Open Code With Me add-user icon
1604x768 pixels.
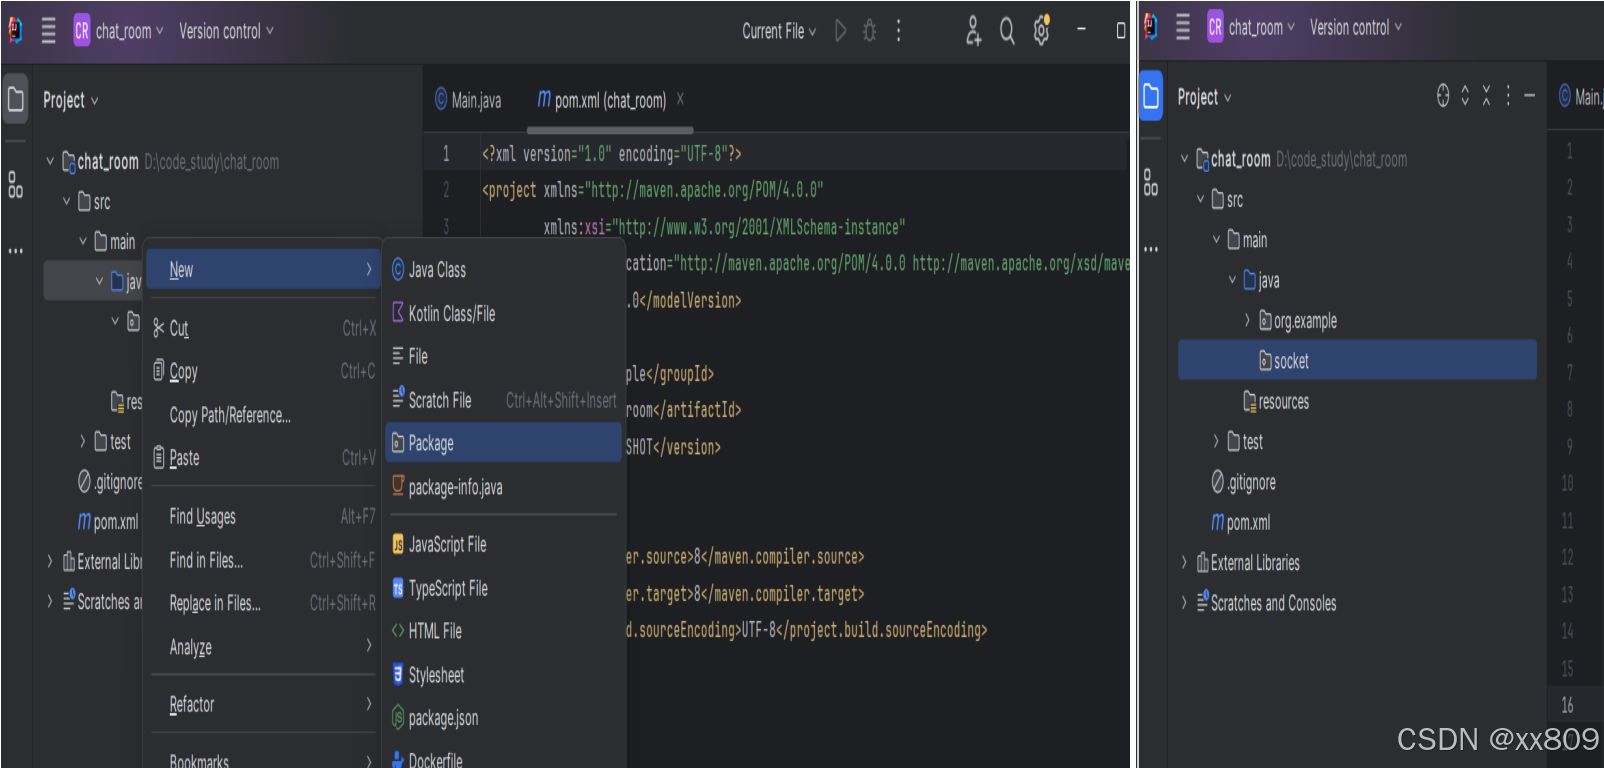pyautogui.click(x=973, y=31)
